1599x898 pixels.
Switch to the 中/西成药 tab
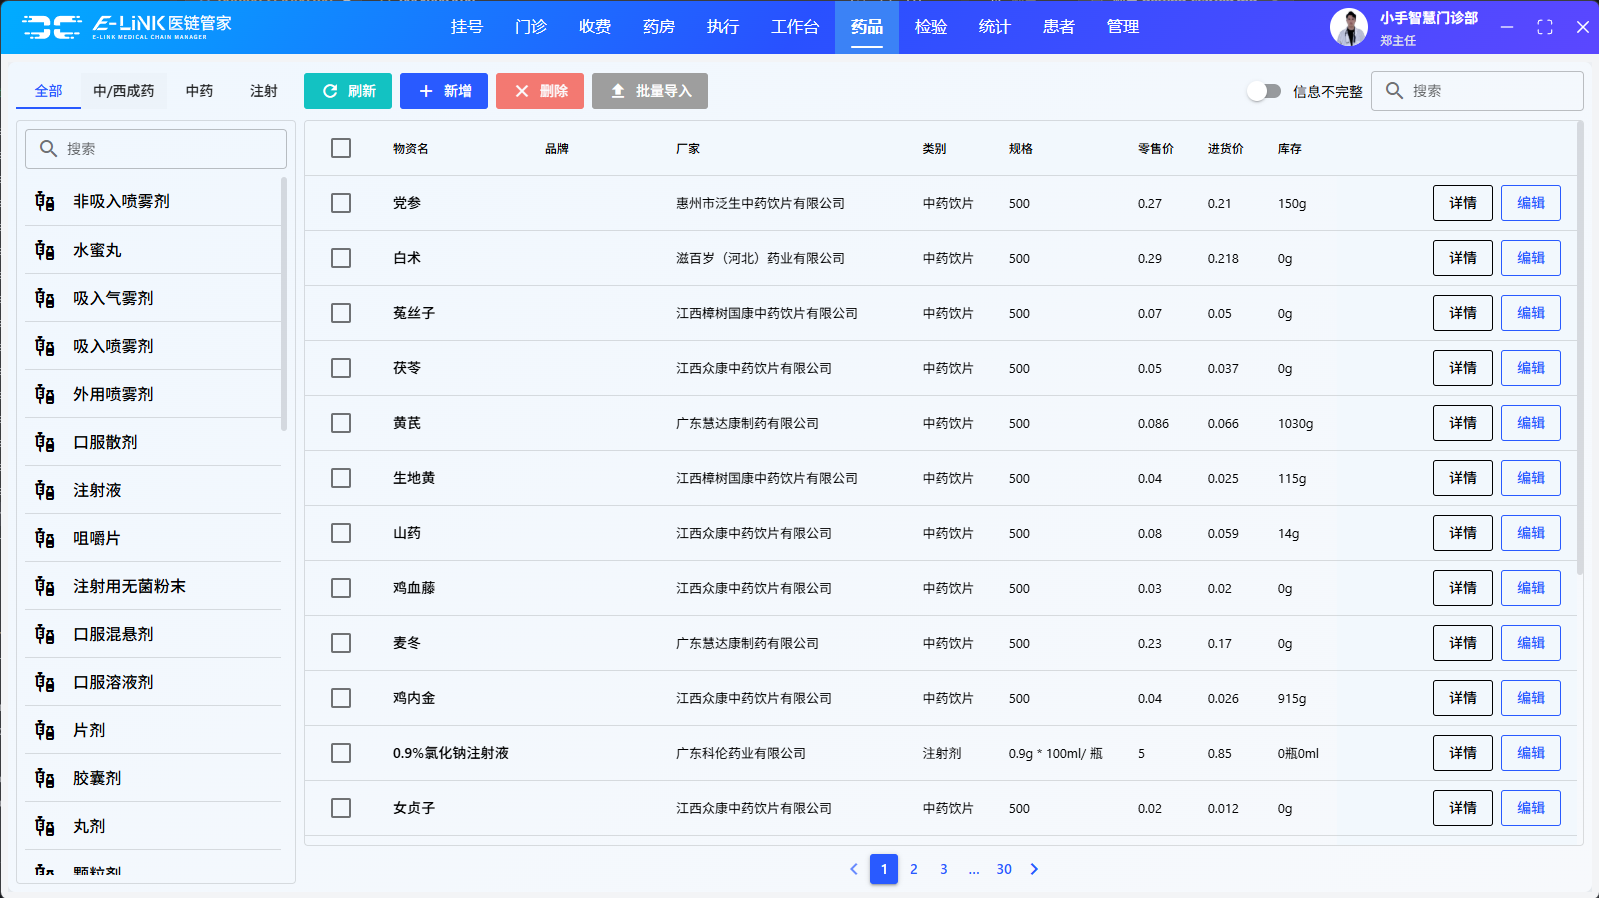(x=123, y=91)
